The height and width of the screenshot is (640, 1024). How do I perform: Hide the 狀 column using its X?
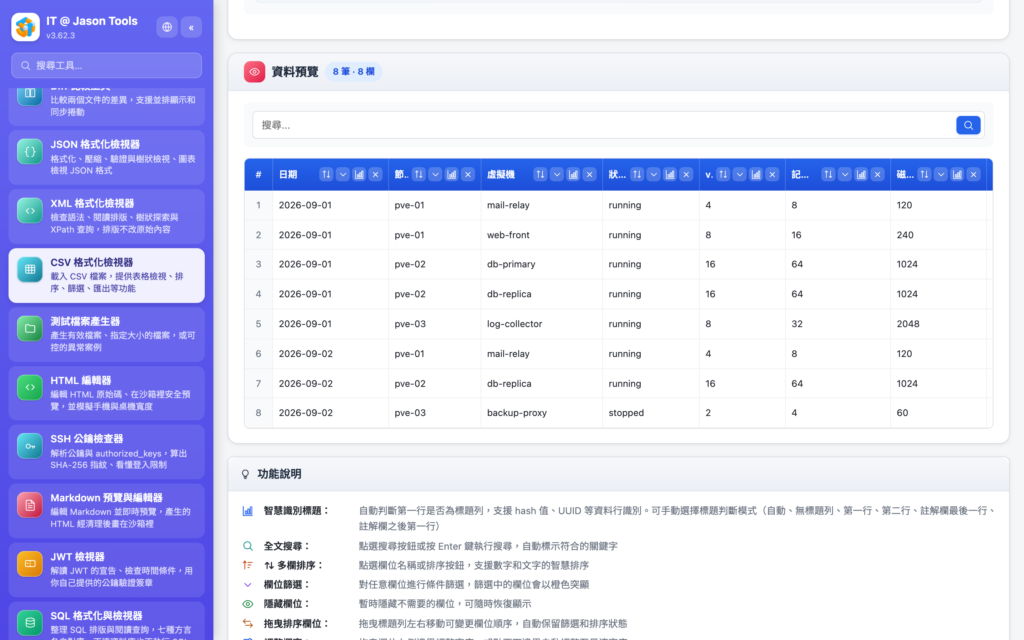tap(686, 174)
